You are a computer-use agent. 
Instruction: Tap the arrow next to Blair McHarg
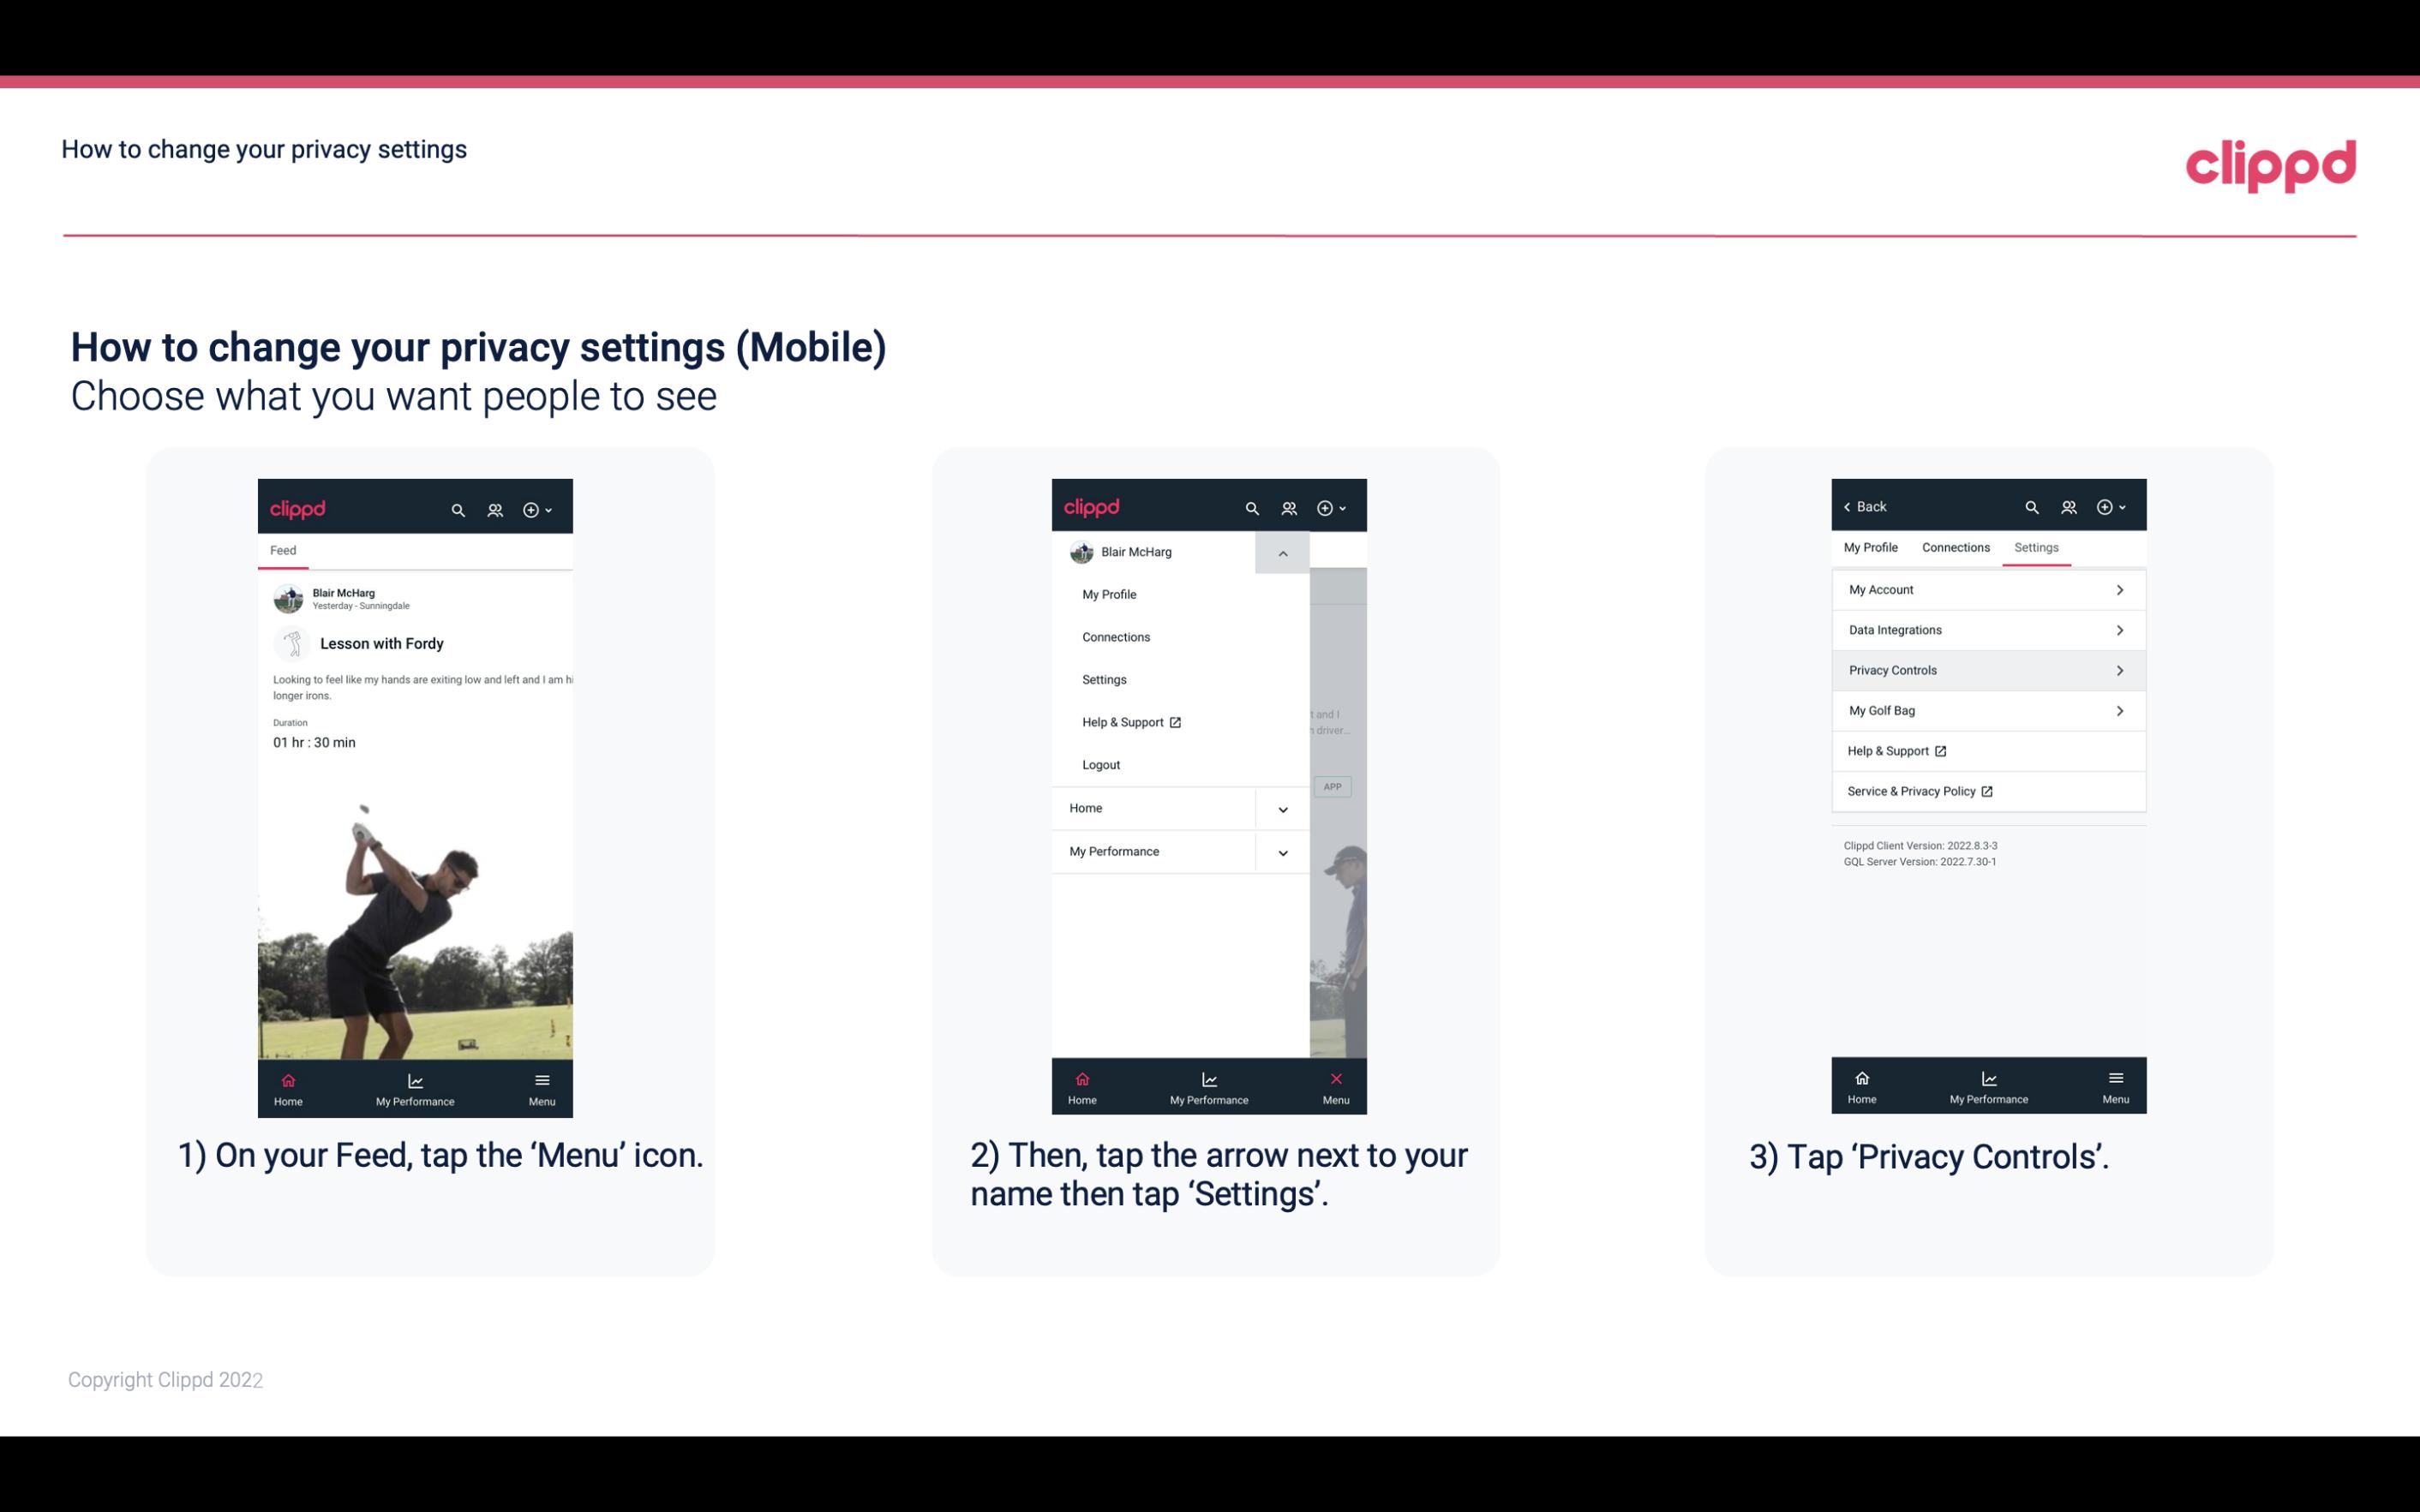coord(1284,553)
